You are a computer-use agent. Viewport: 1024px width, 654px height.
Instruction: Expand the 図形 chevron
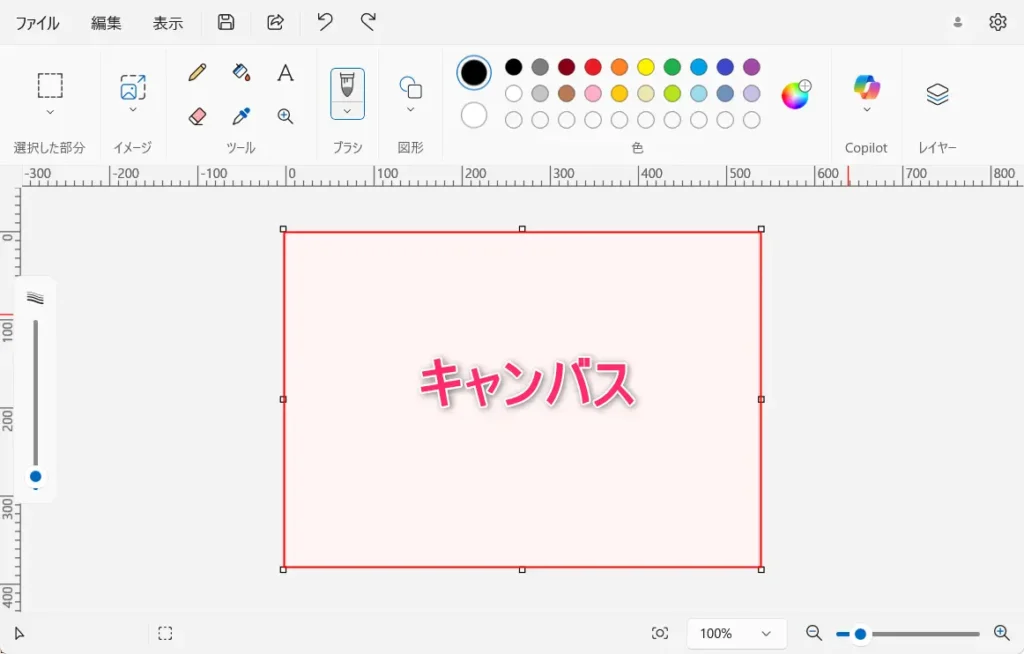coord(411,110)
